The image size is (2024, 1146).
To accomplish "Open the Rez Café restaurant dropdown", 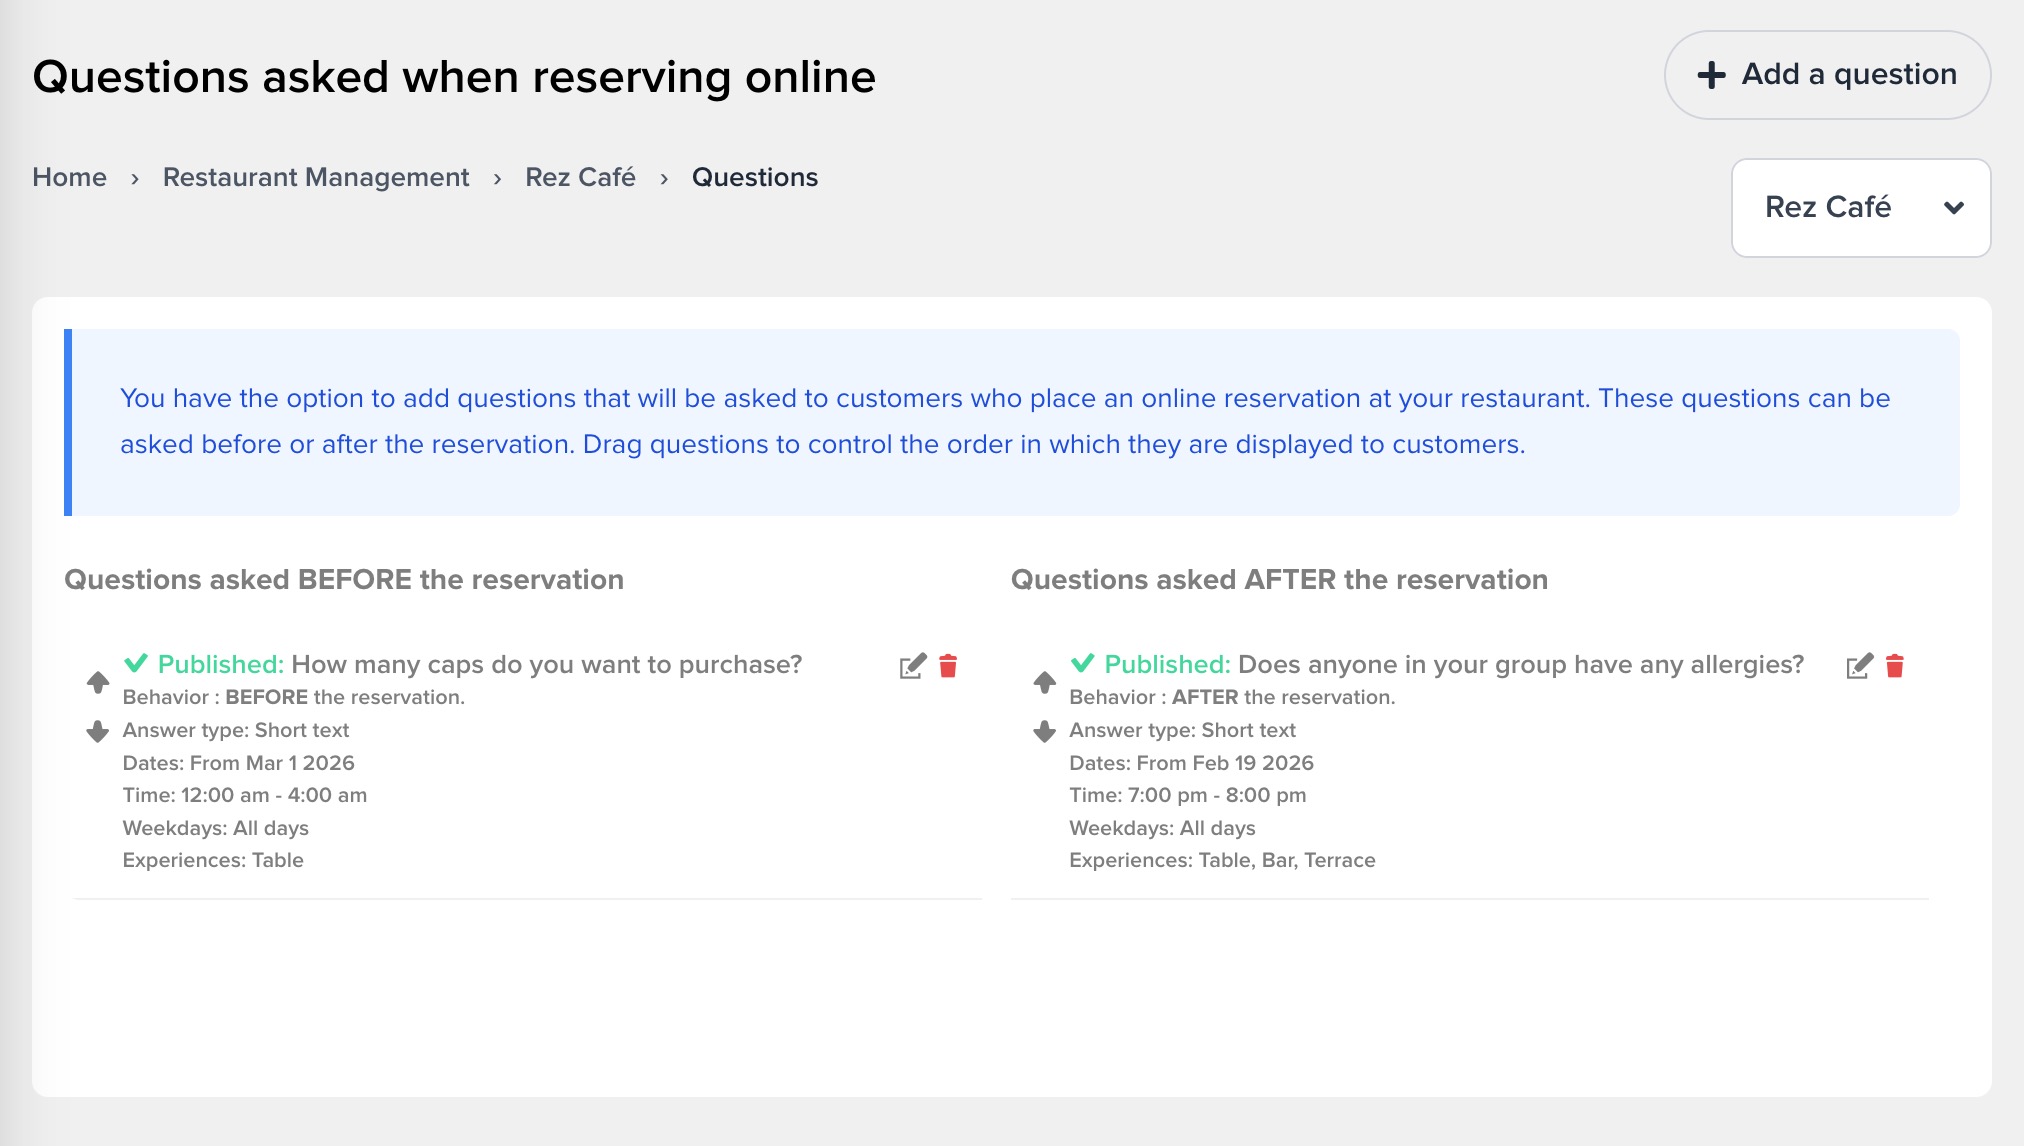I will pyautogui.click(x=1860, y=207).
